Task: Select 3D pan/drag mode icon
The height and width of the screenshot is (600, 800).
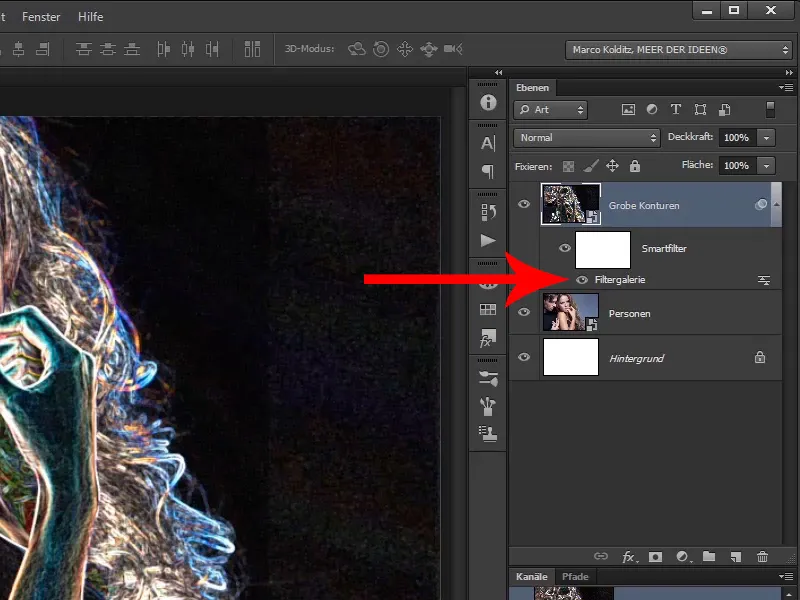Action: 405,49
